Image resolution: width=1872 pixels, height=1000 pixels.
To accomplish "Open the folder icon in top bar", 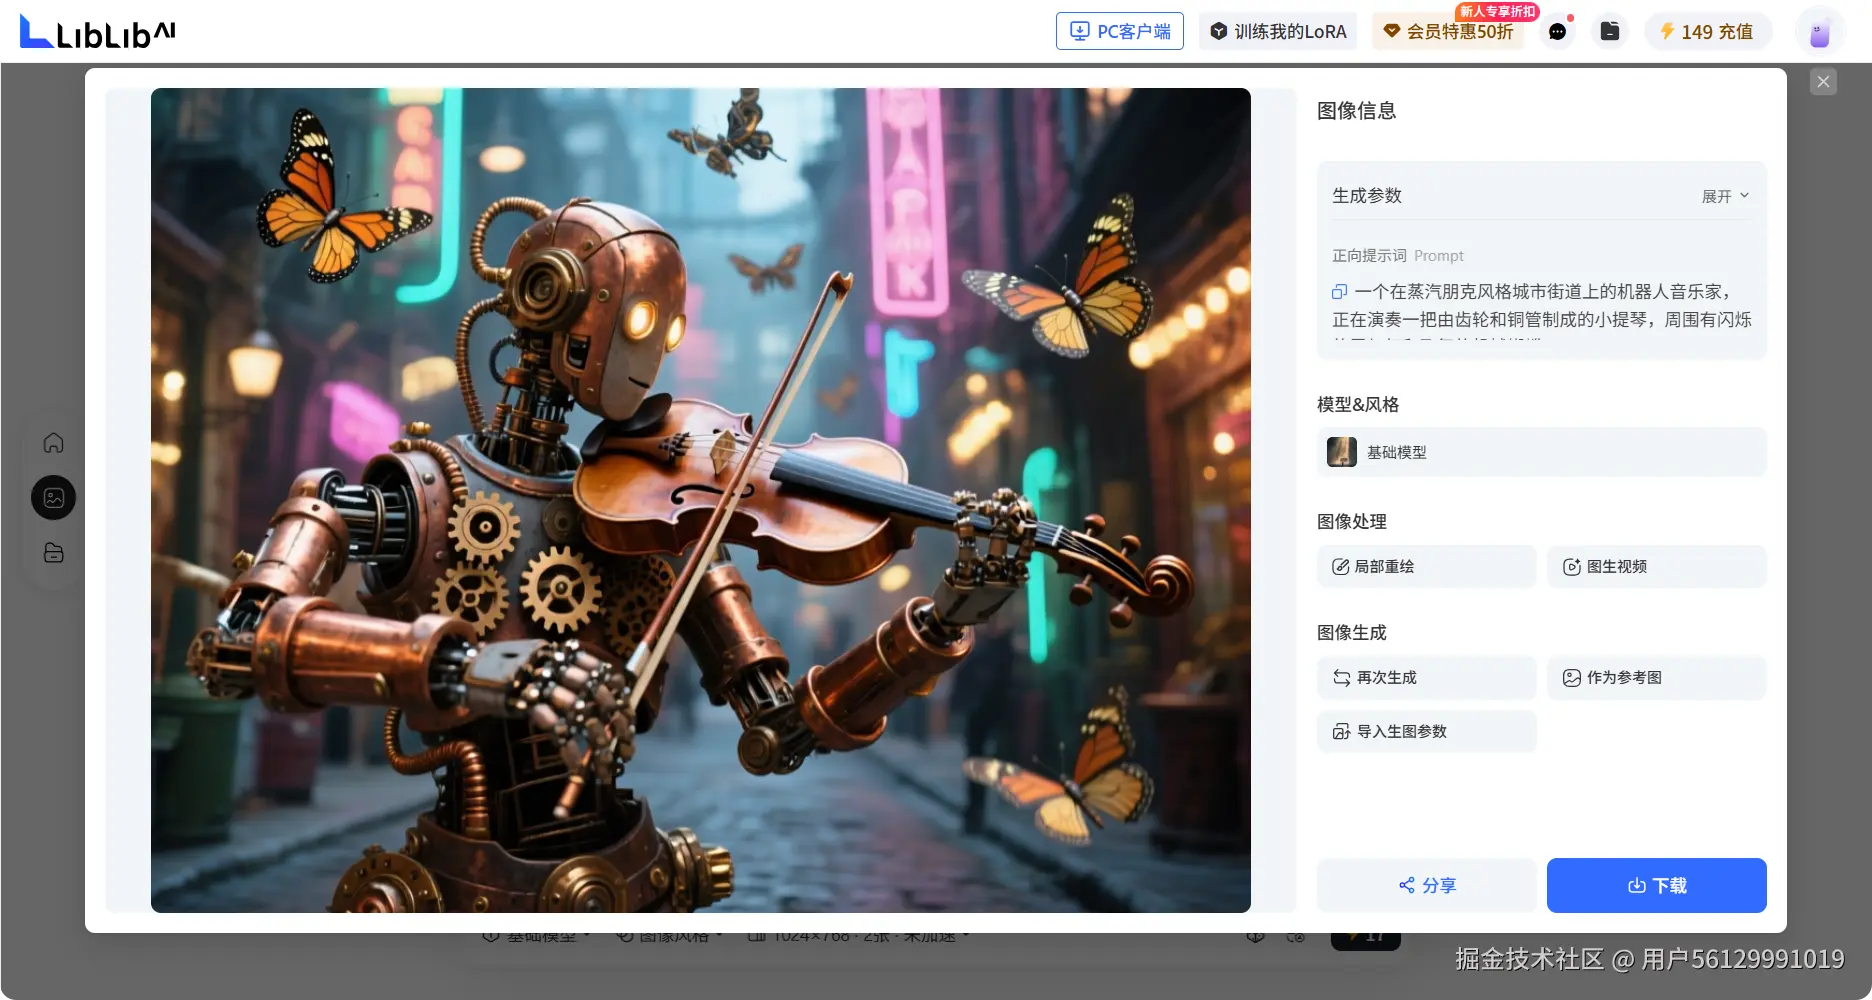I will pyautogui.click(x=1610, y=31).
